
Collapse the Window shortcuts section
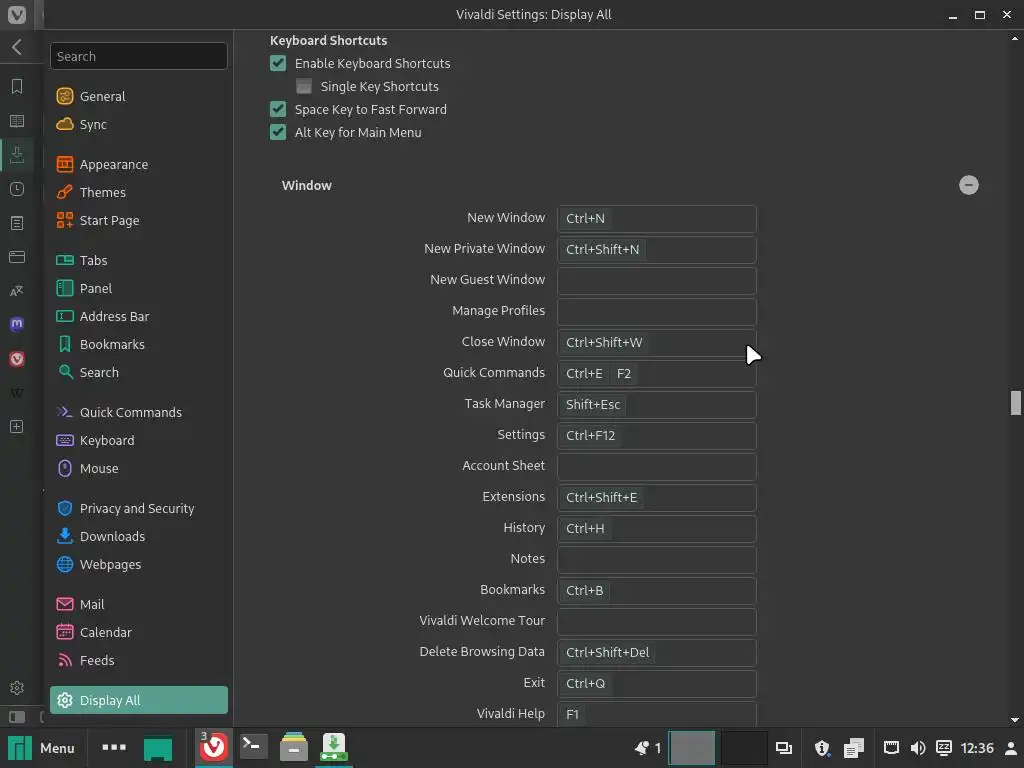point(968,185)
